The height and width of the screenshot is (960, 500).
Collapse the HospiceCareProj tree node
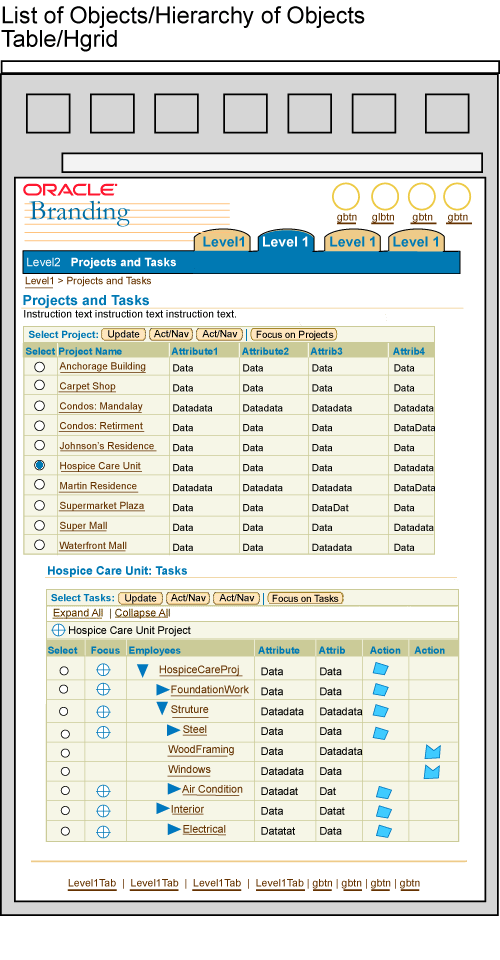(143, 670)
